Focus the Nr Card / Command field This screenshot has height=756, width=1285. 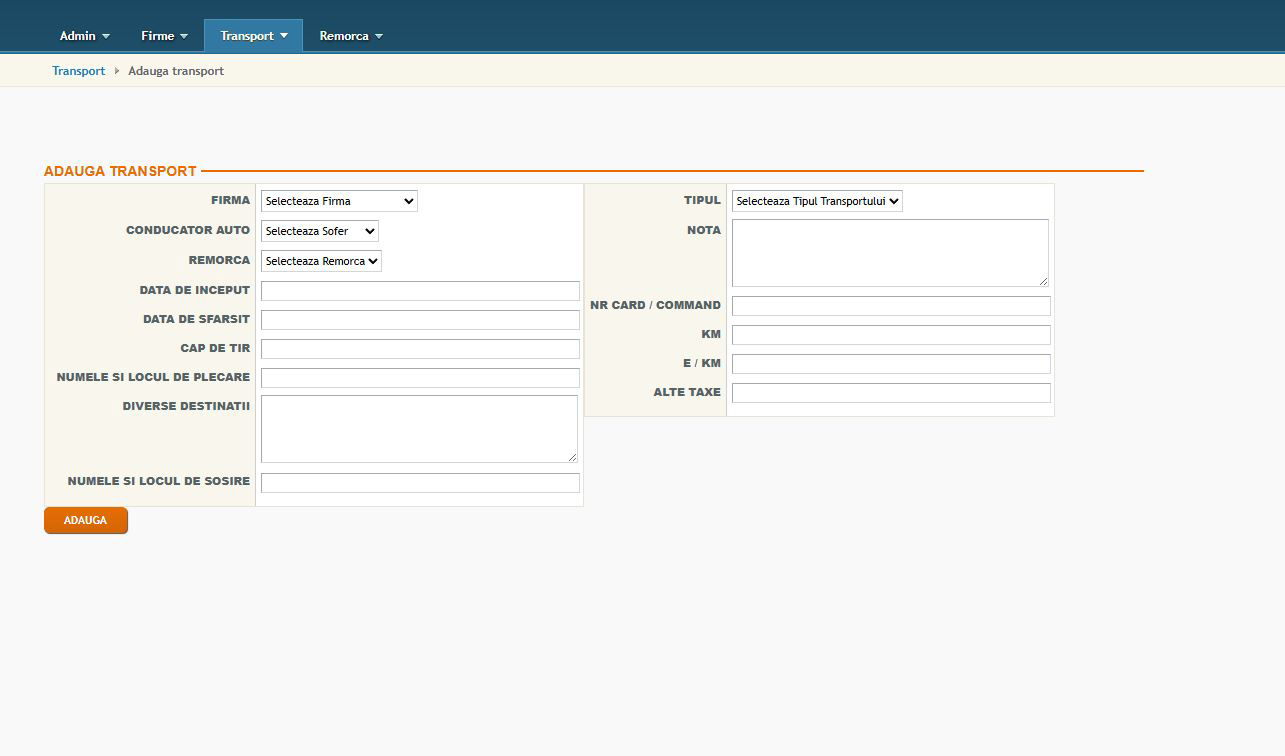(891, 306)
